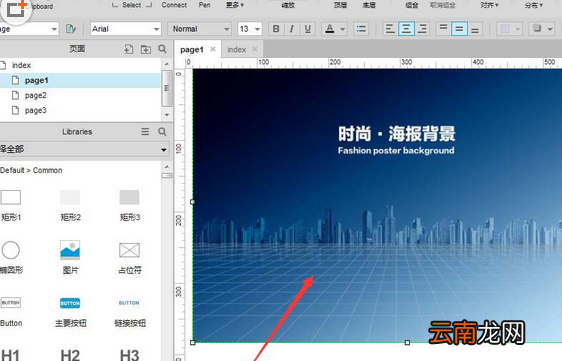Choose the Select mode tool

pos(132,5)
